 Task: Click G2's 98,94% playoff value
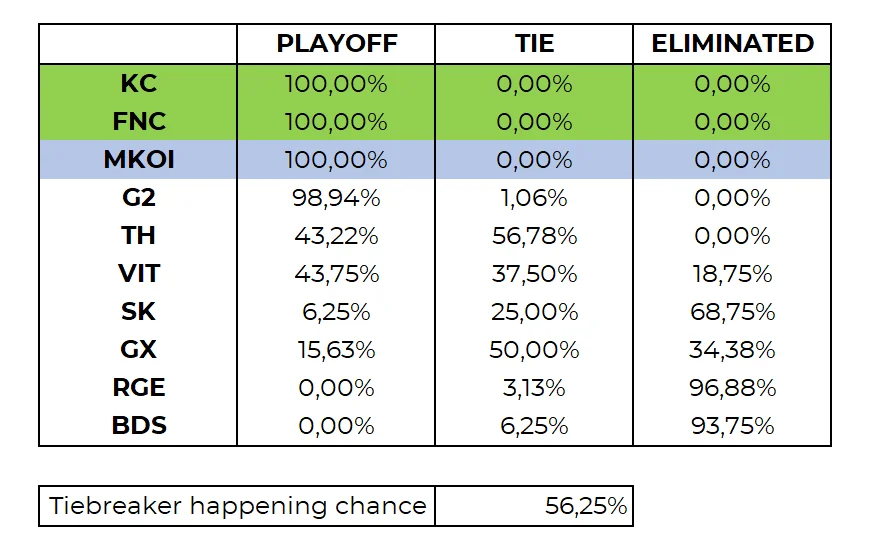pyautogui.click(x=336, y=198)
